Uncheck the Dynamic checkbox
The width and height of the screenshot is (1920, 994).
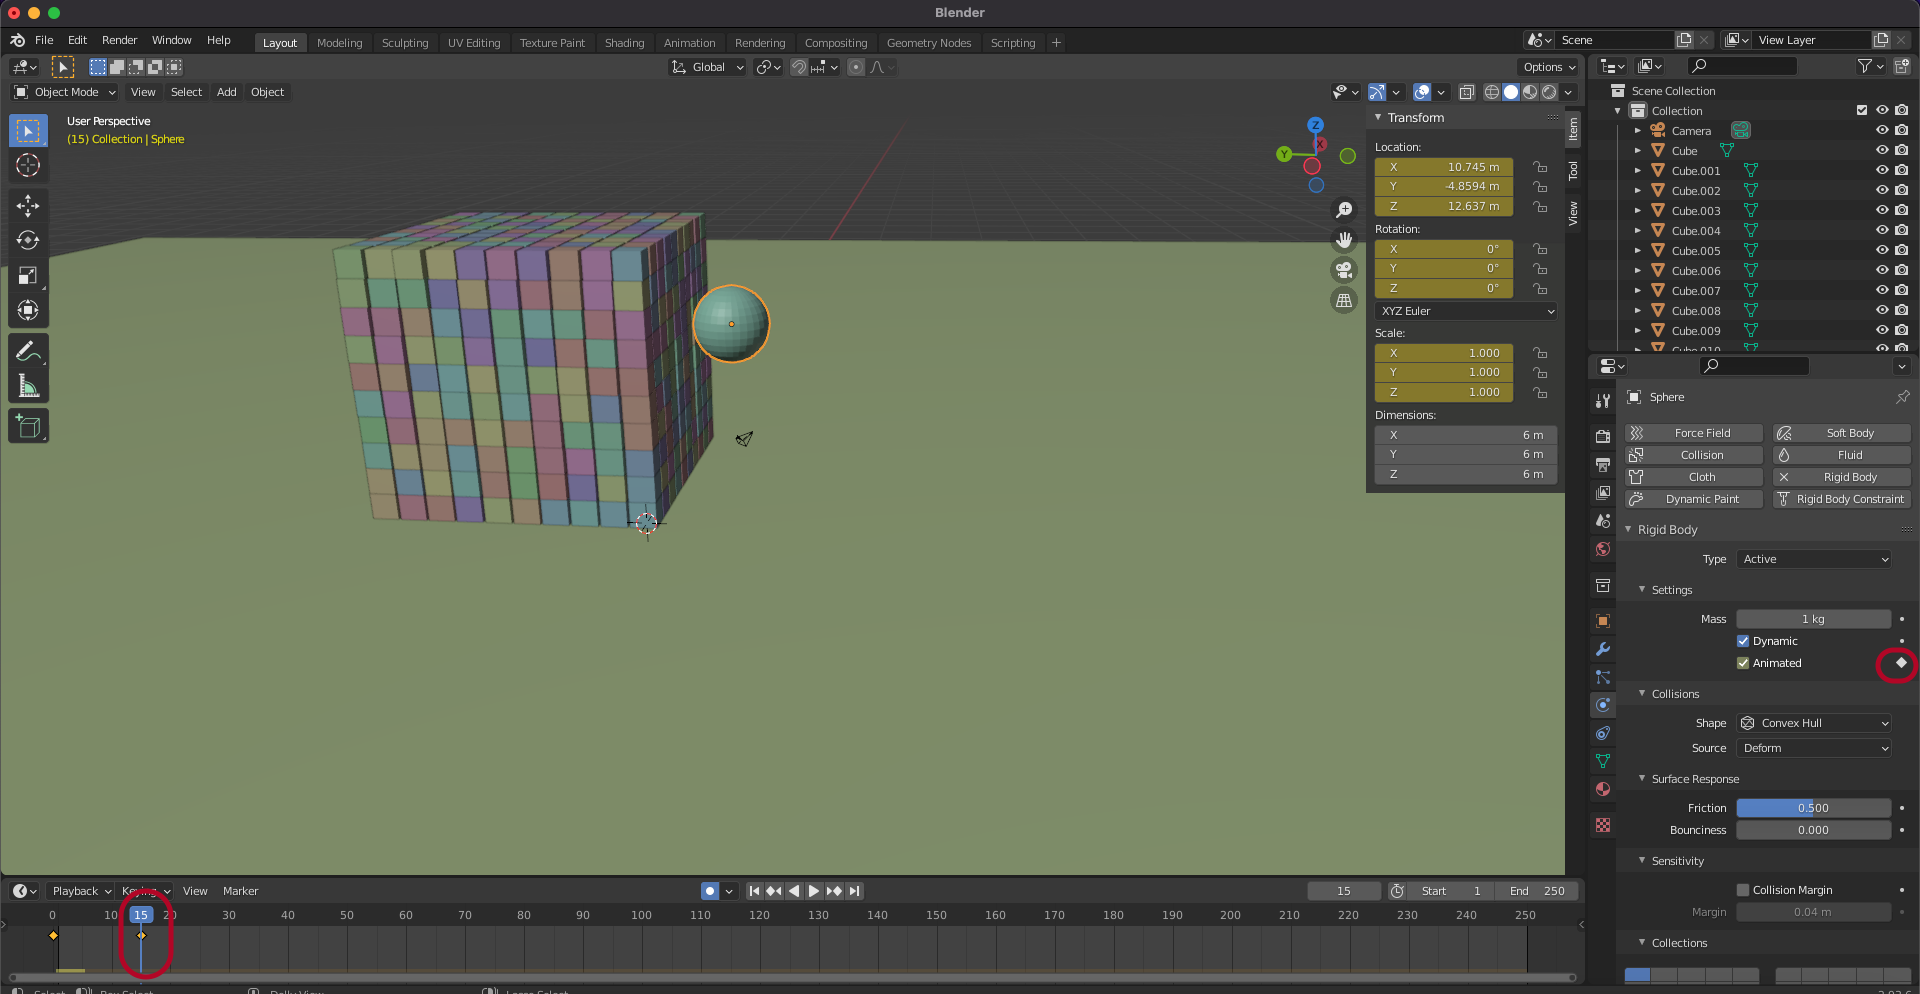(1743, 641)
